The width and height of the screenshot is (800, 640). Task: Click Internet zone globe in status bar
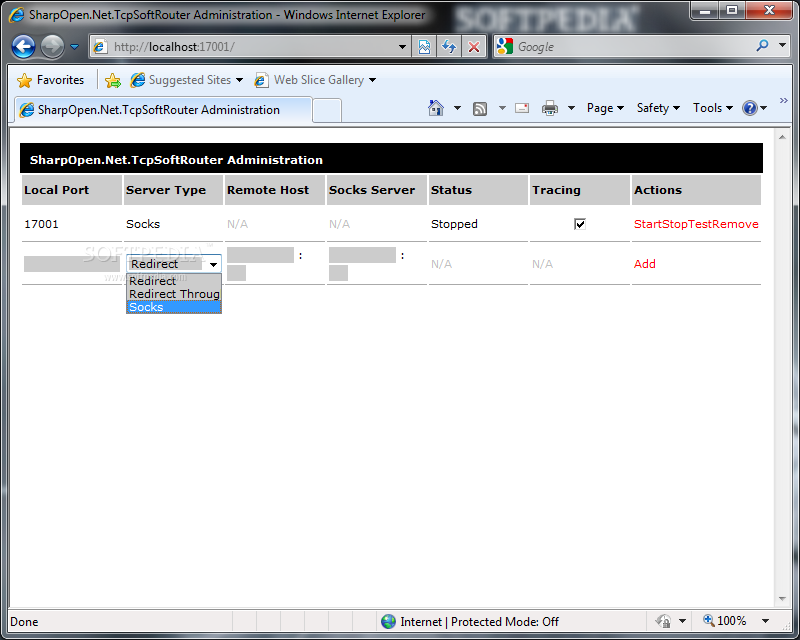coord(389,621)
